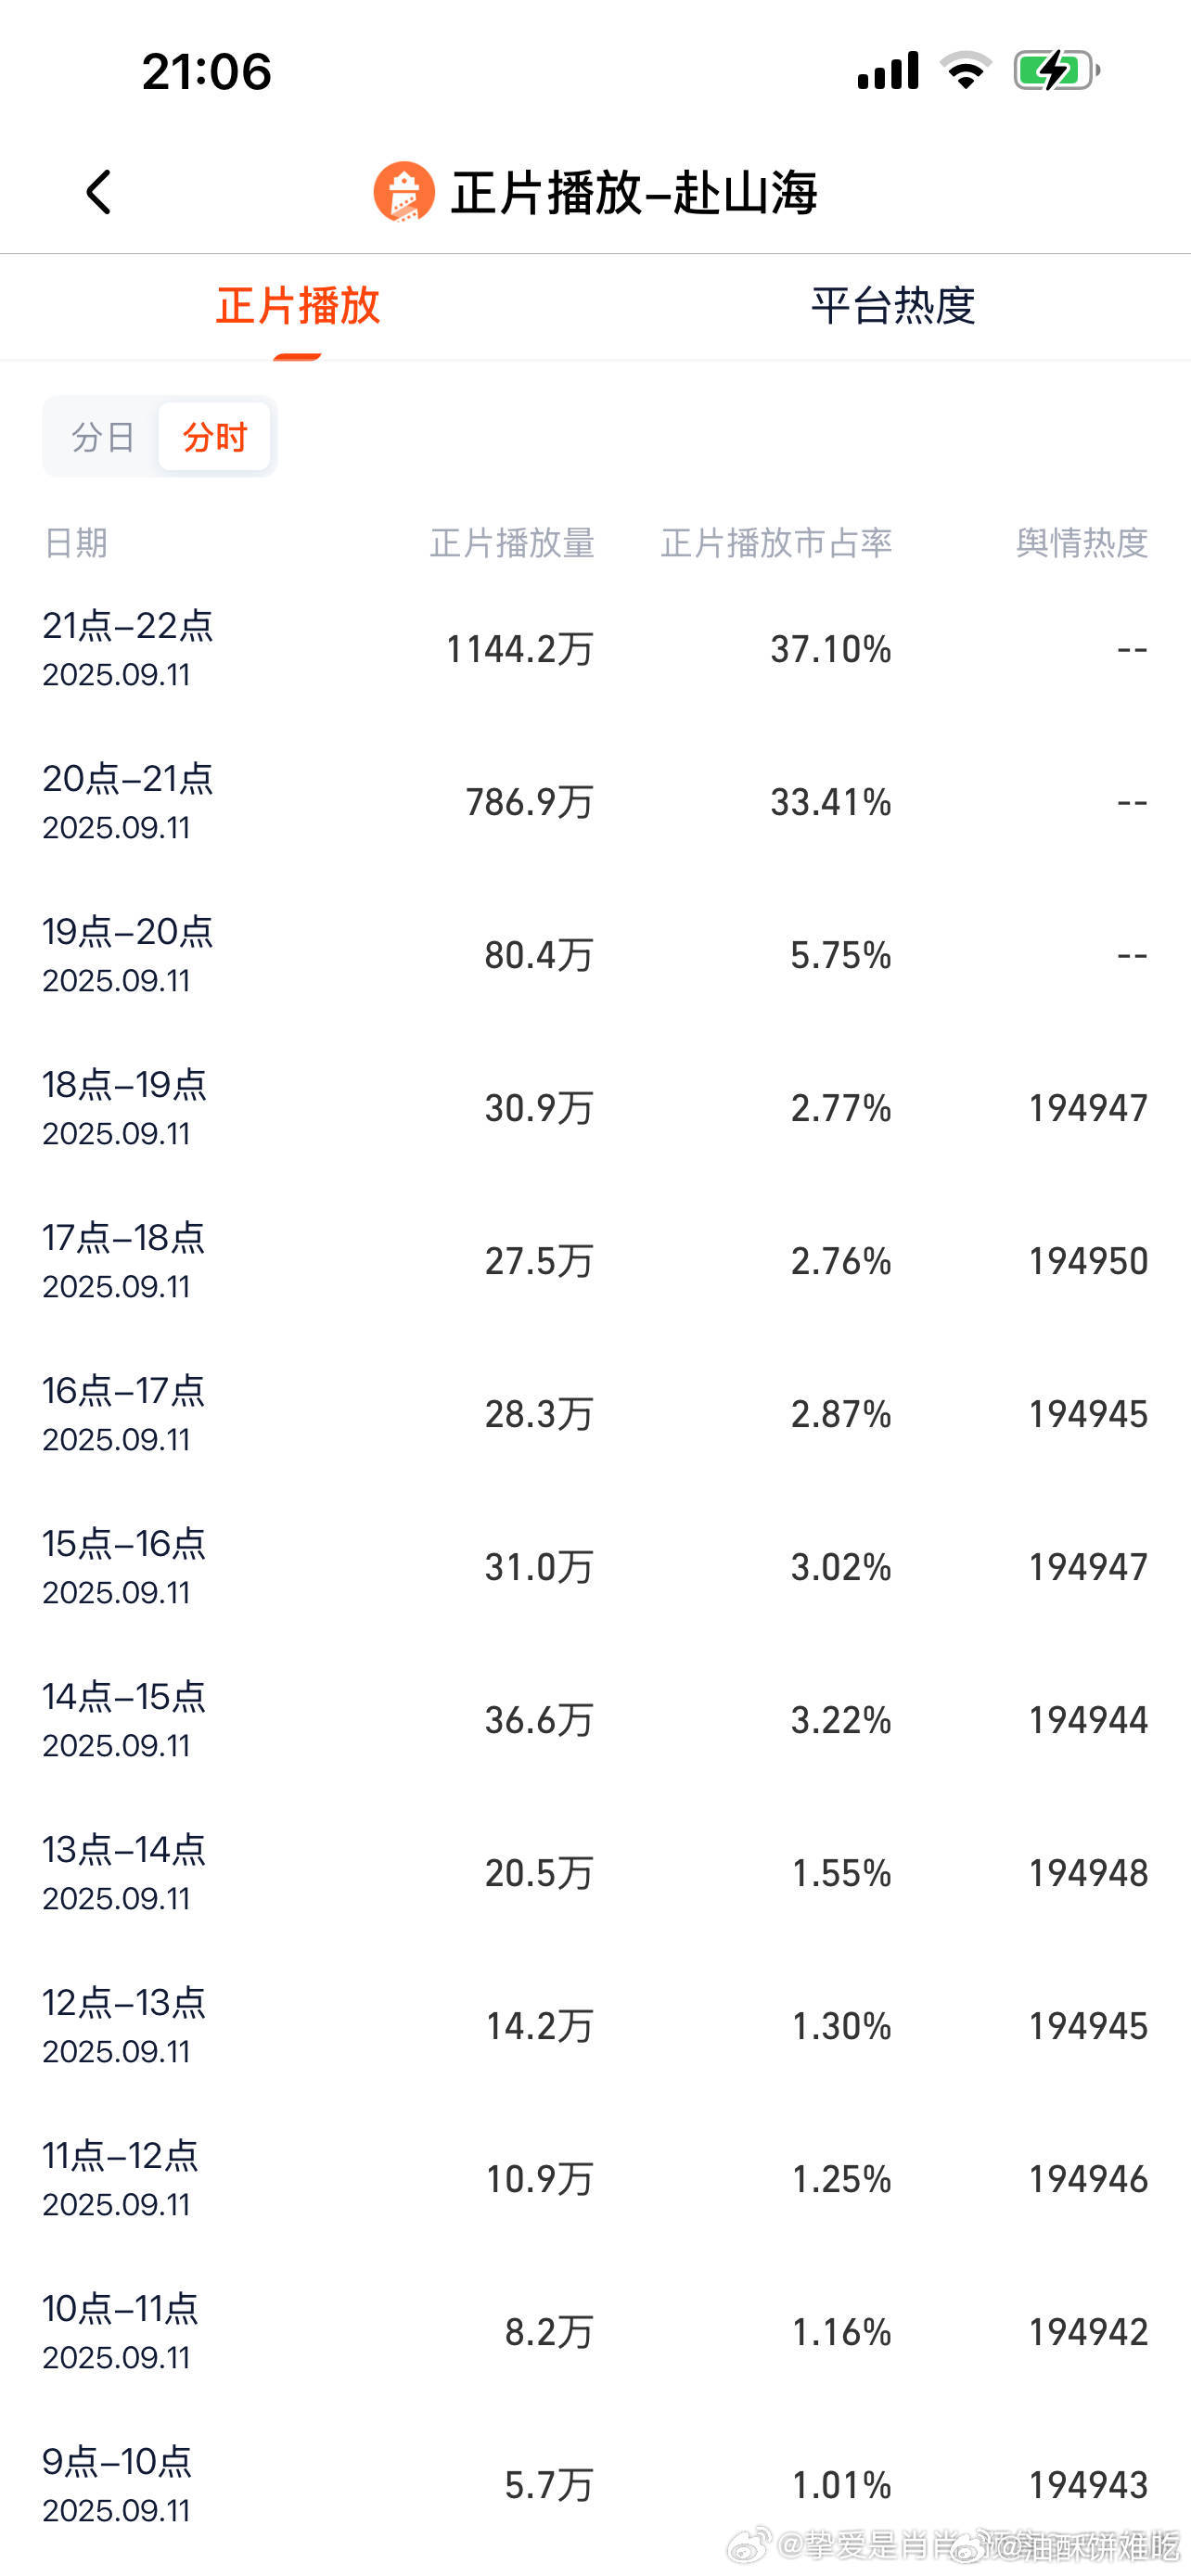
Task: Sort by 正片播放量 column header
Action: coord(512,543)
